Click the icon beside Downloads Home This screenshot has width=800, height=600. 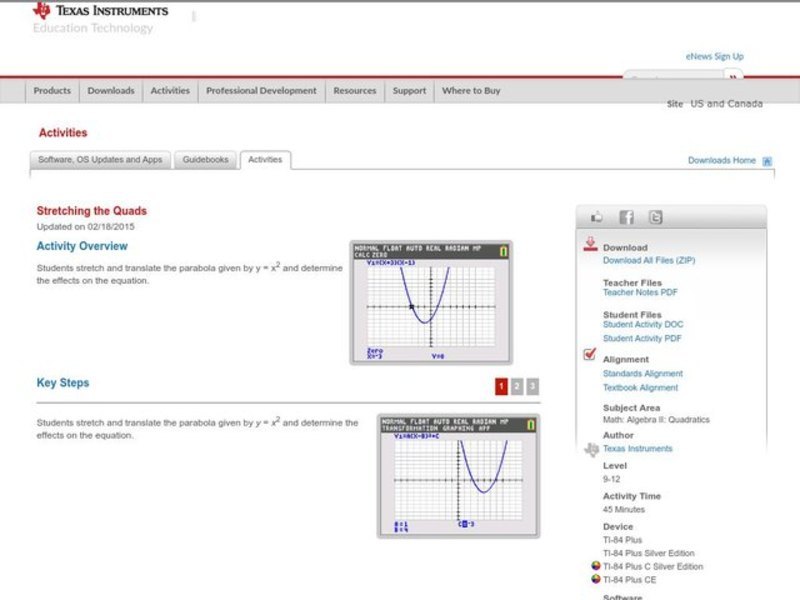[x=767, y=161]
